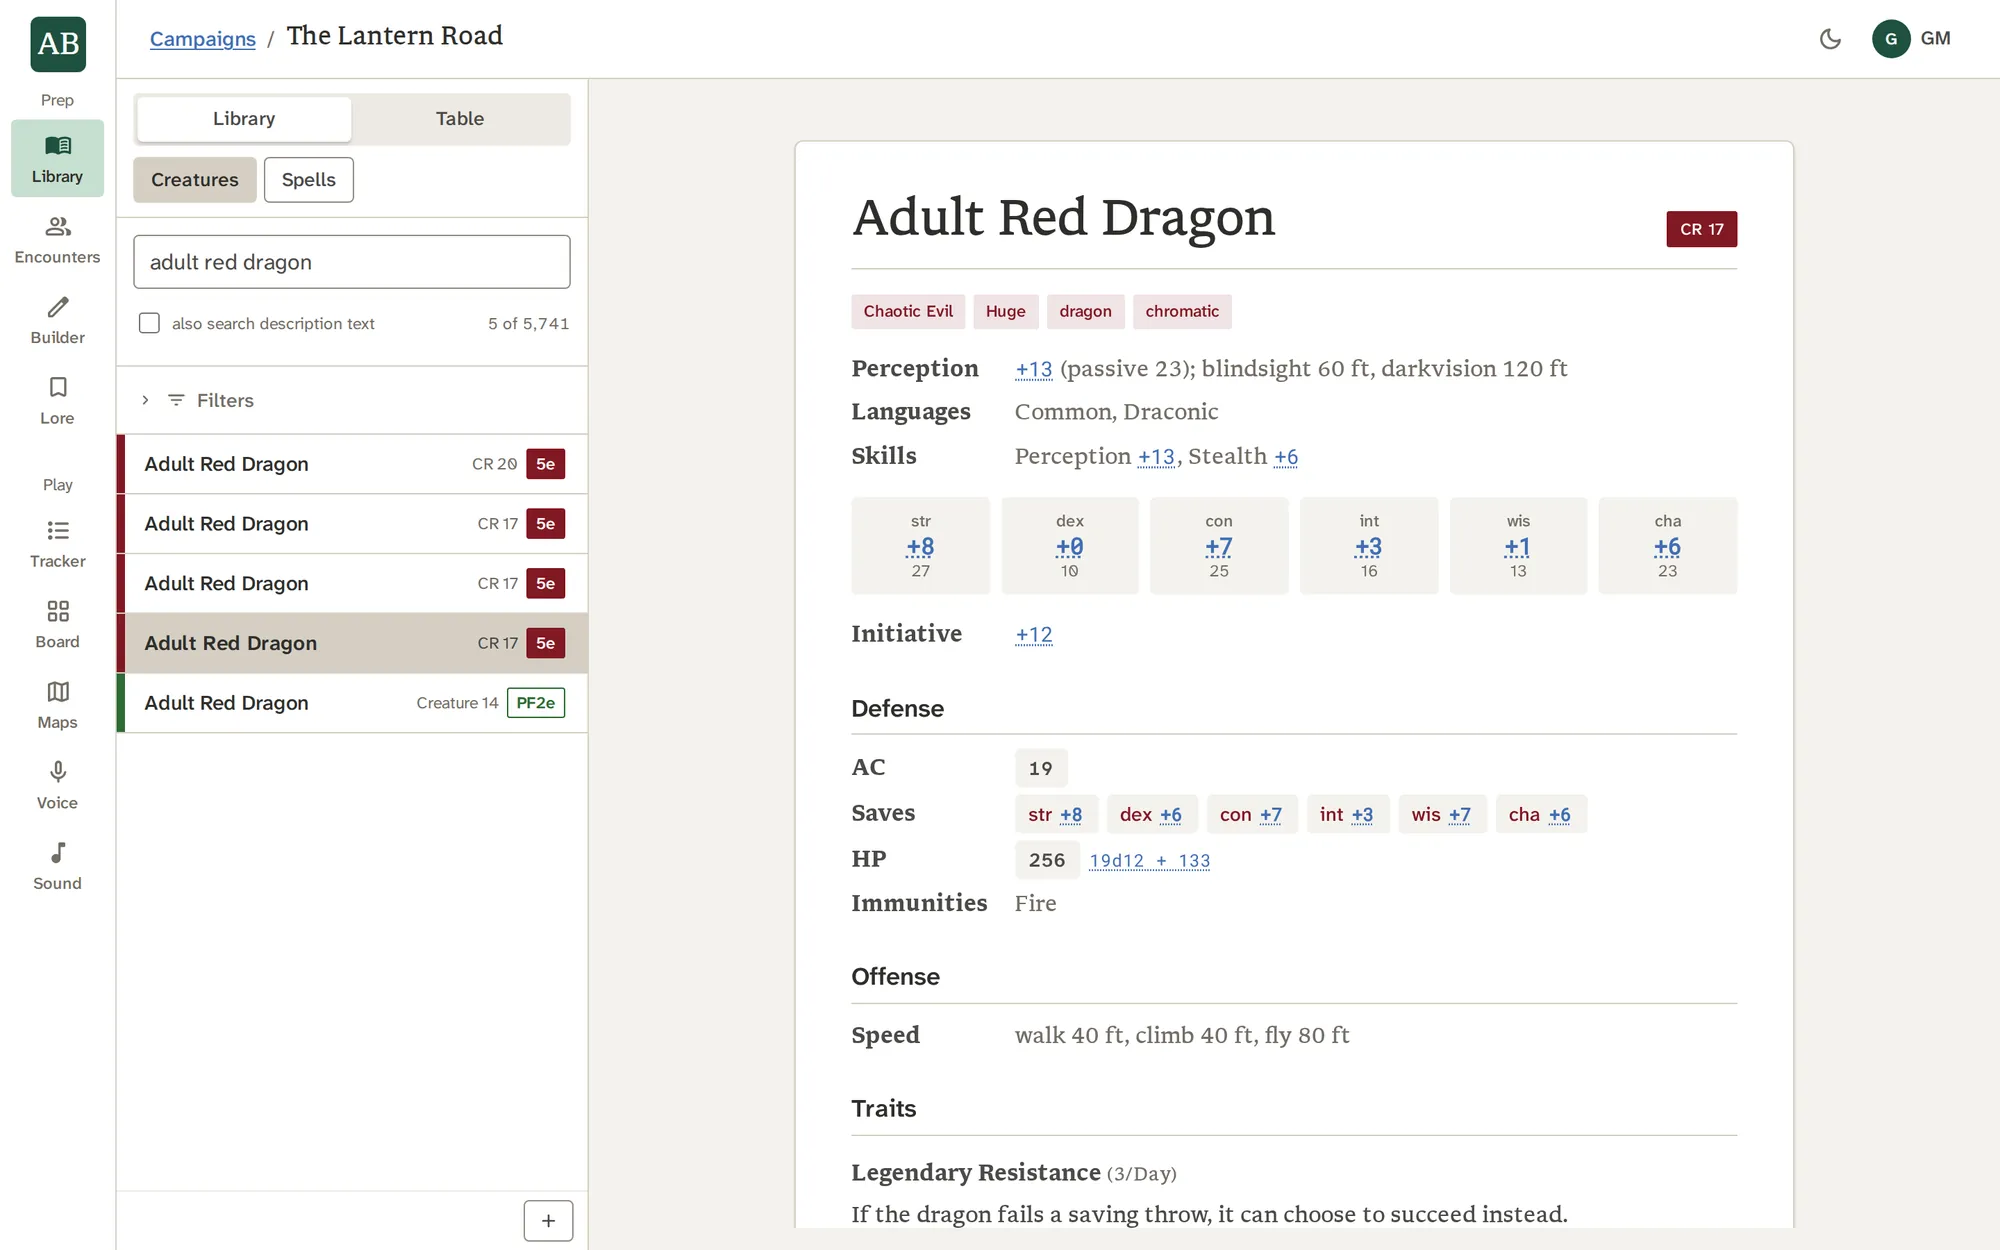Roll the cha +6 ability modifier
Image resolution: width=2000 pixels, height=1250 pixels.
coord(1667,547)
